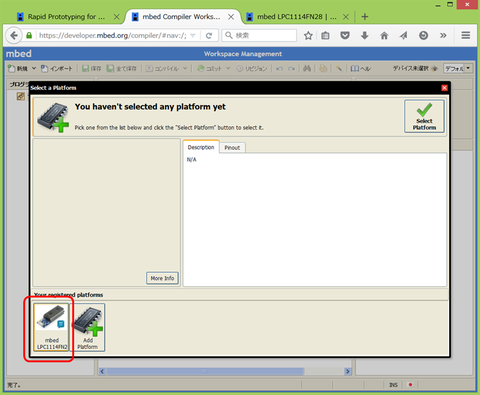Image resolution: width=480 pixels, height=395 pixels.
Task: Click the 全て保存 save all button
Action: tap(122, 68)
